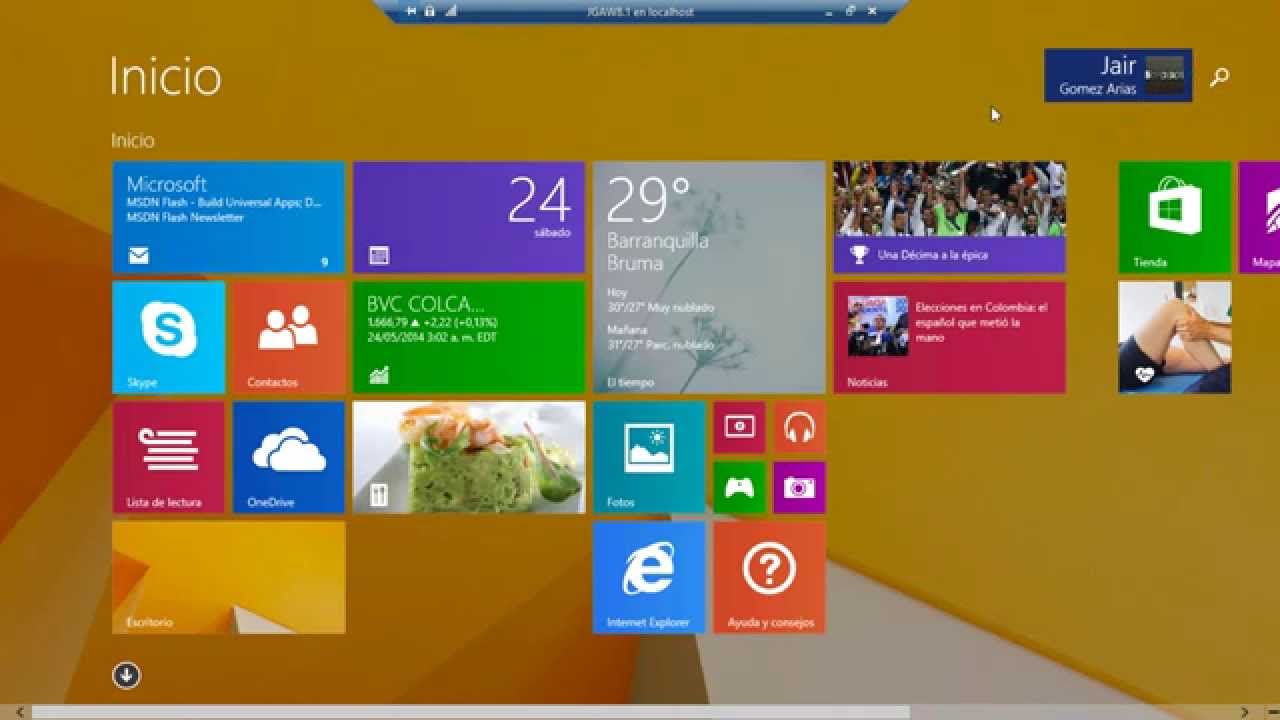
Task: Click the lock icon on the connection bar
Action: click(x=430, y=11)
